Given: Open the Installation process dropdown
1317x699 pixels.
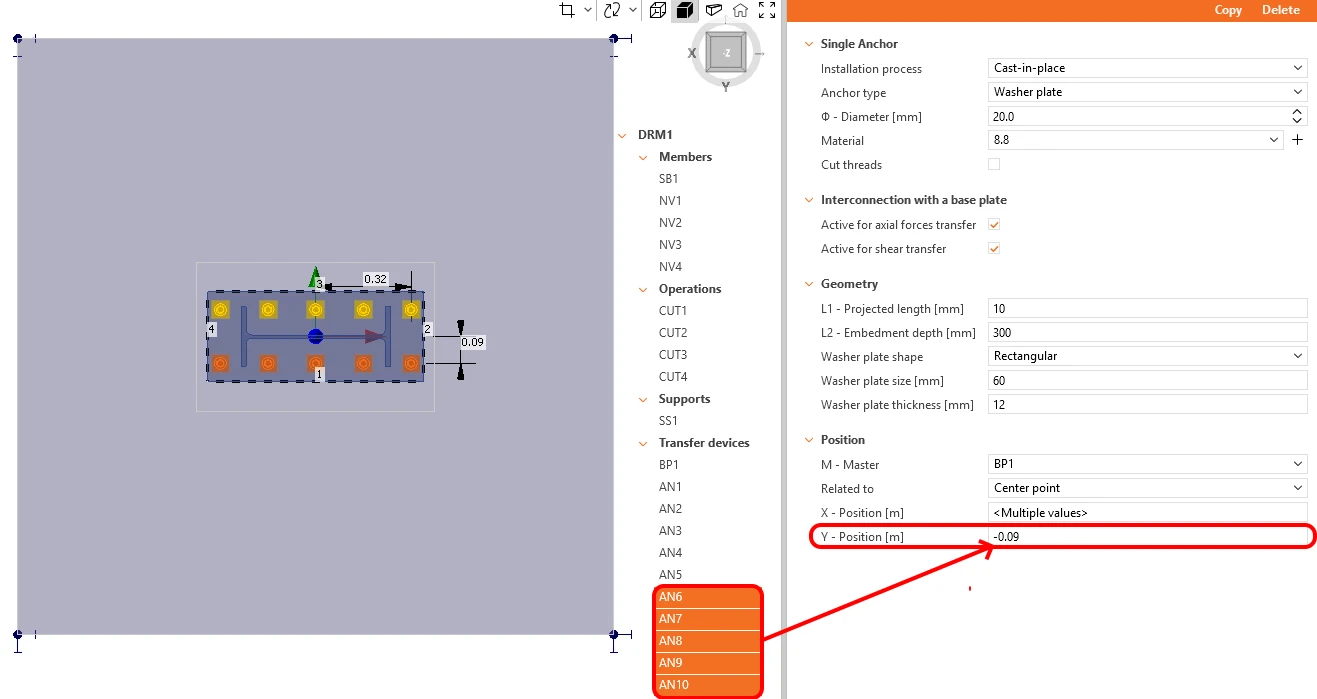Looking at the screenshot, I should 1147,68.
